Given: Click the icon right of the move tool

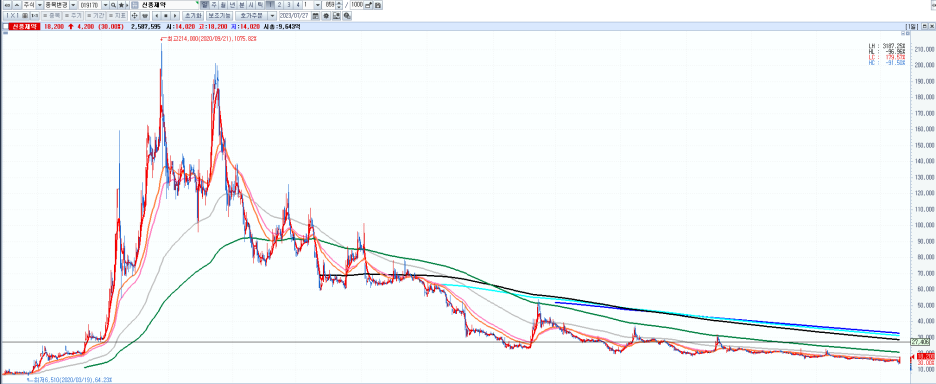Looking at the screenshot, I should (145, 16).
